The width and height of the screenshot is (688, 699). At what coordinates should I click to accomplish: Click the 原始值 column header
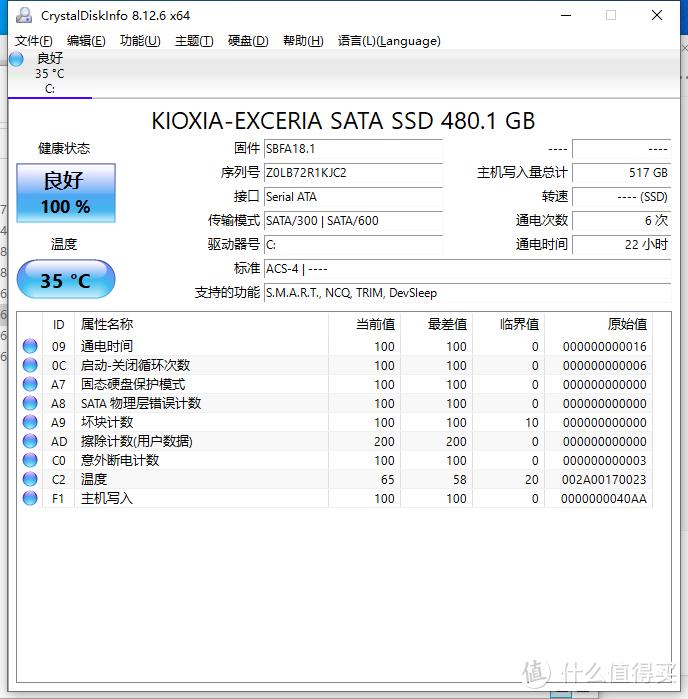click(598, 325)
